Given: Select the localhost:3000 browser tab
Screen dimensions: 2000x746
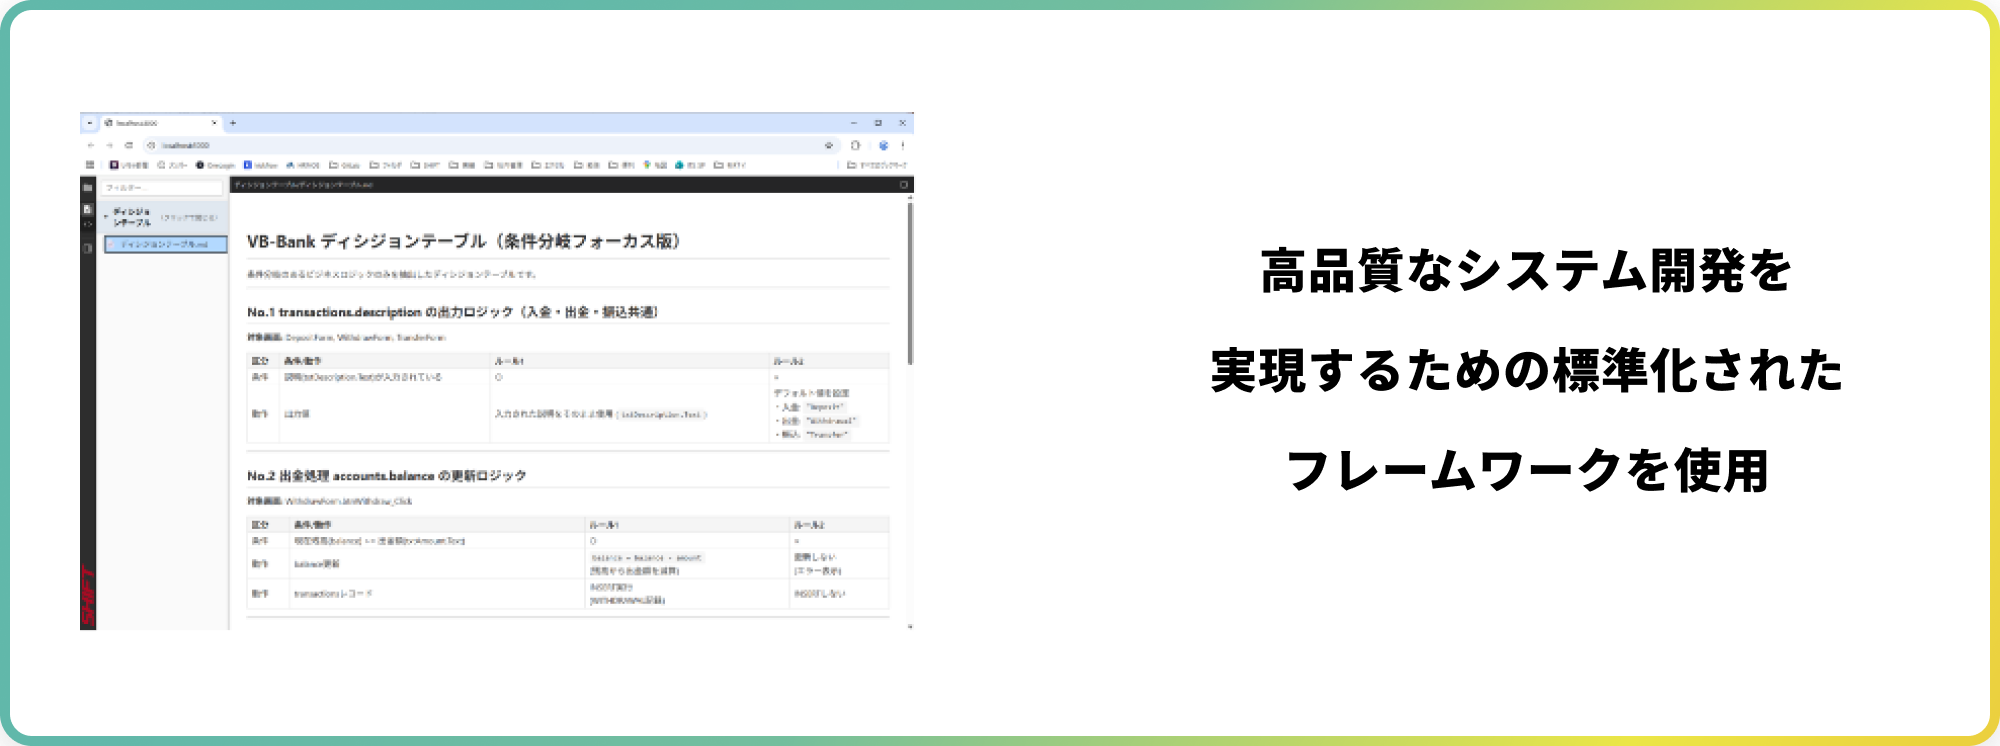Looking at the screenshot, I should pyautogui.click(x=160, y=123).
